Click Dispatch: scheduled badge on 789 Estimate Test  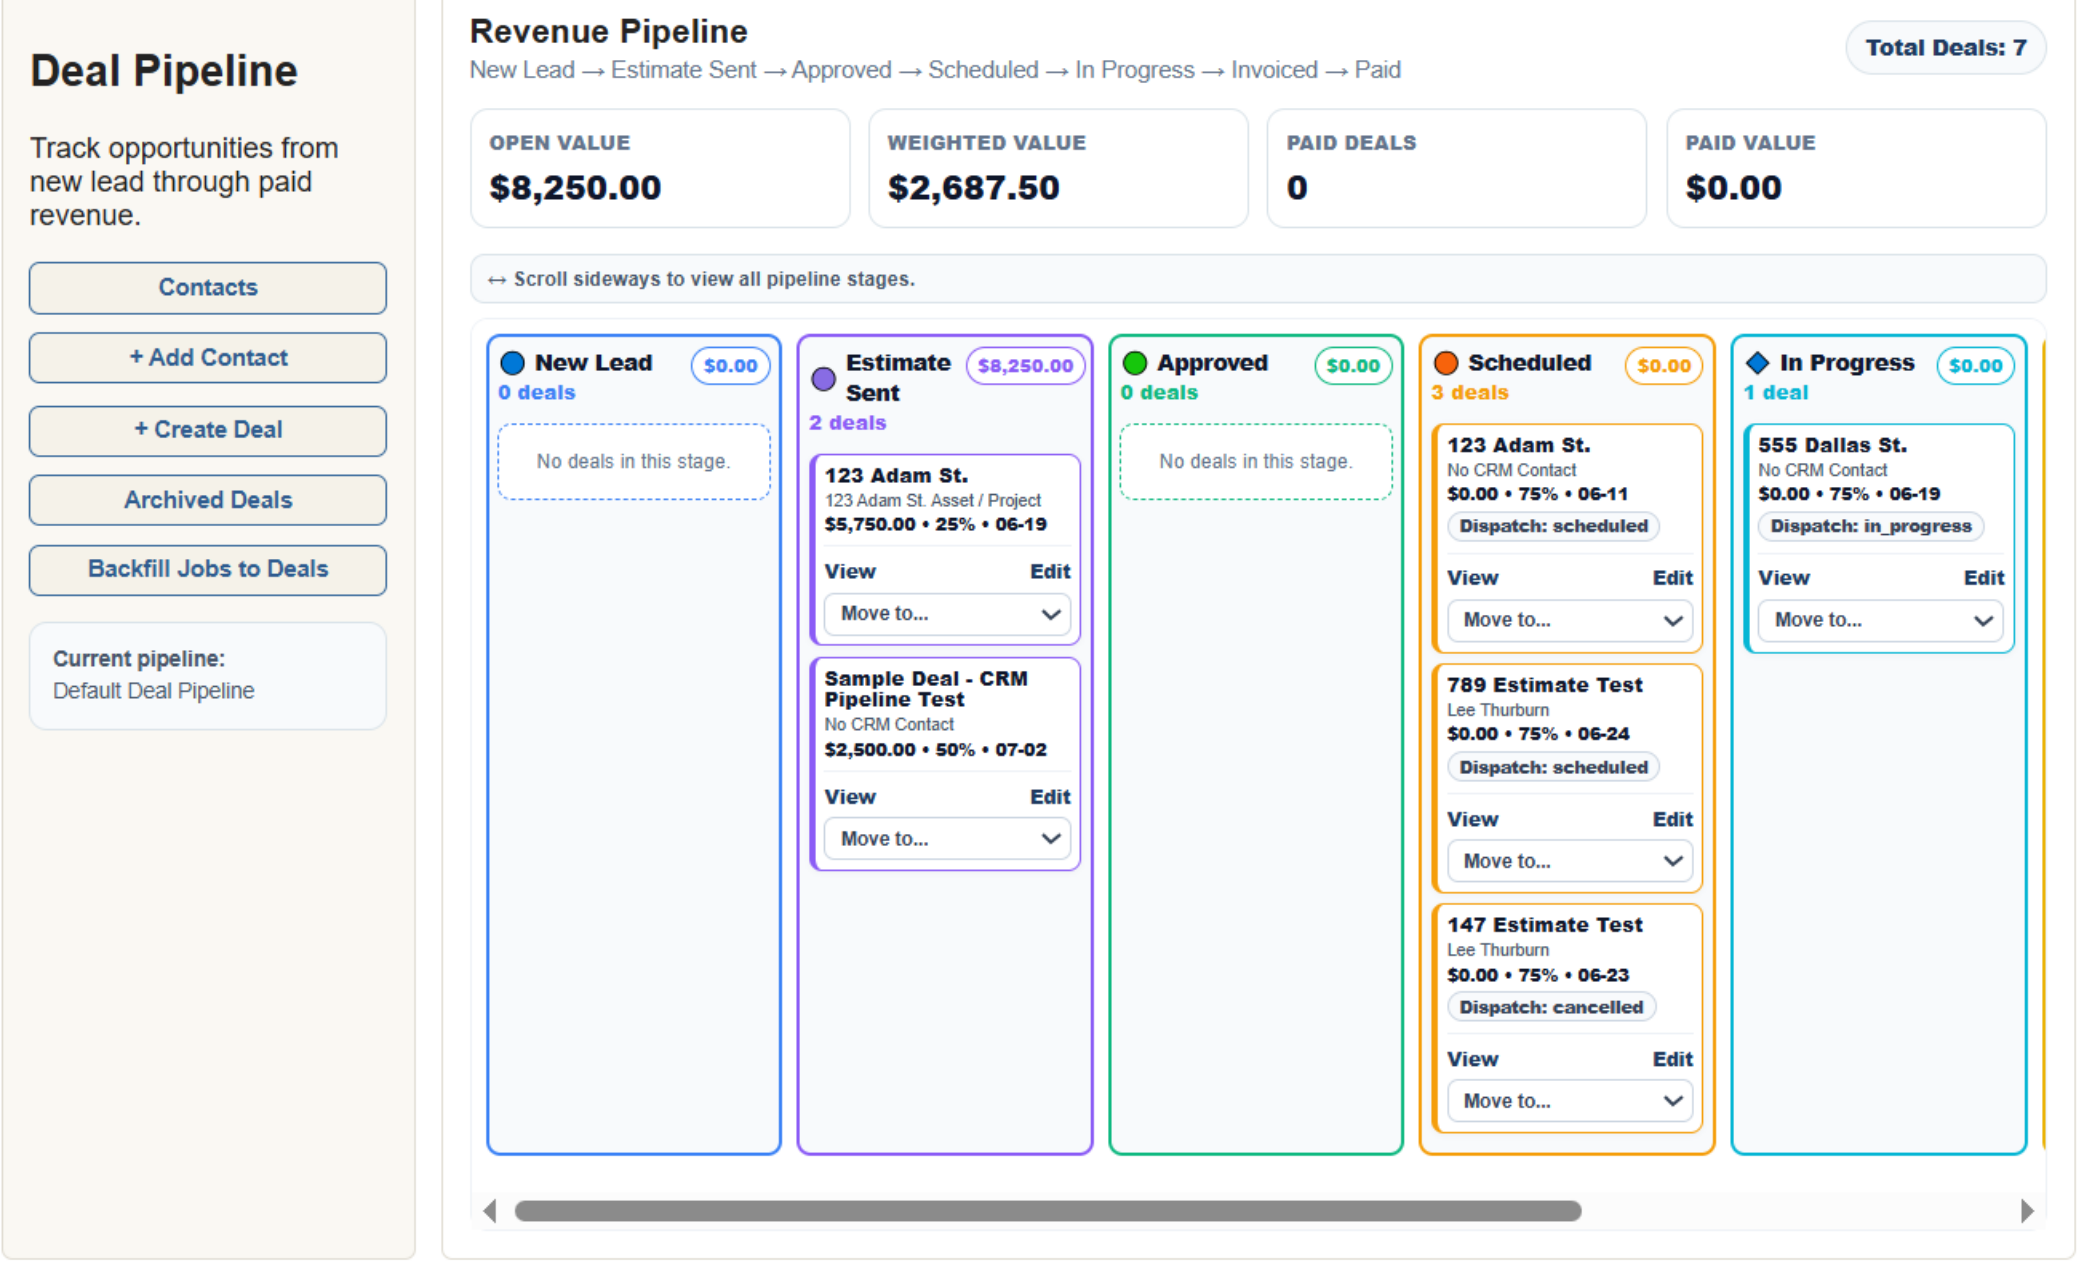[x=1553, y=767]
